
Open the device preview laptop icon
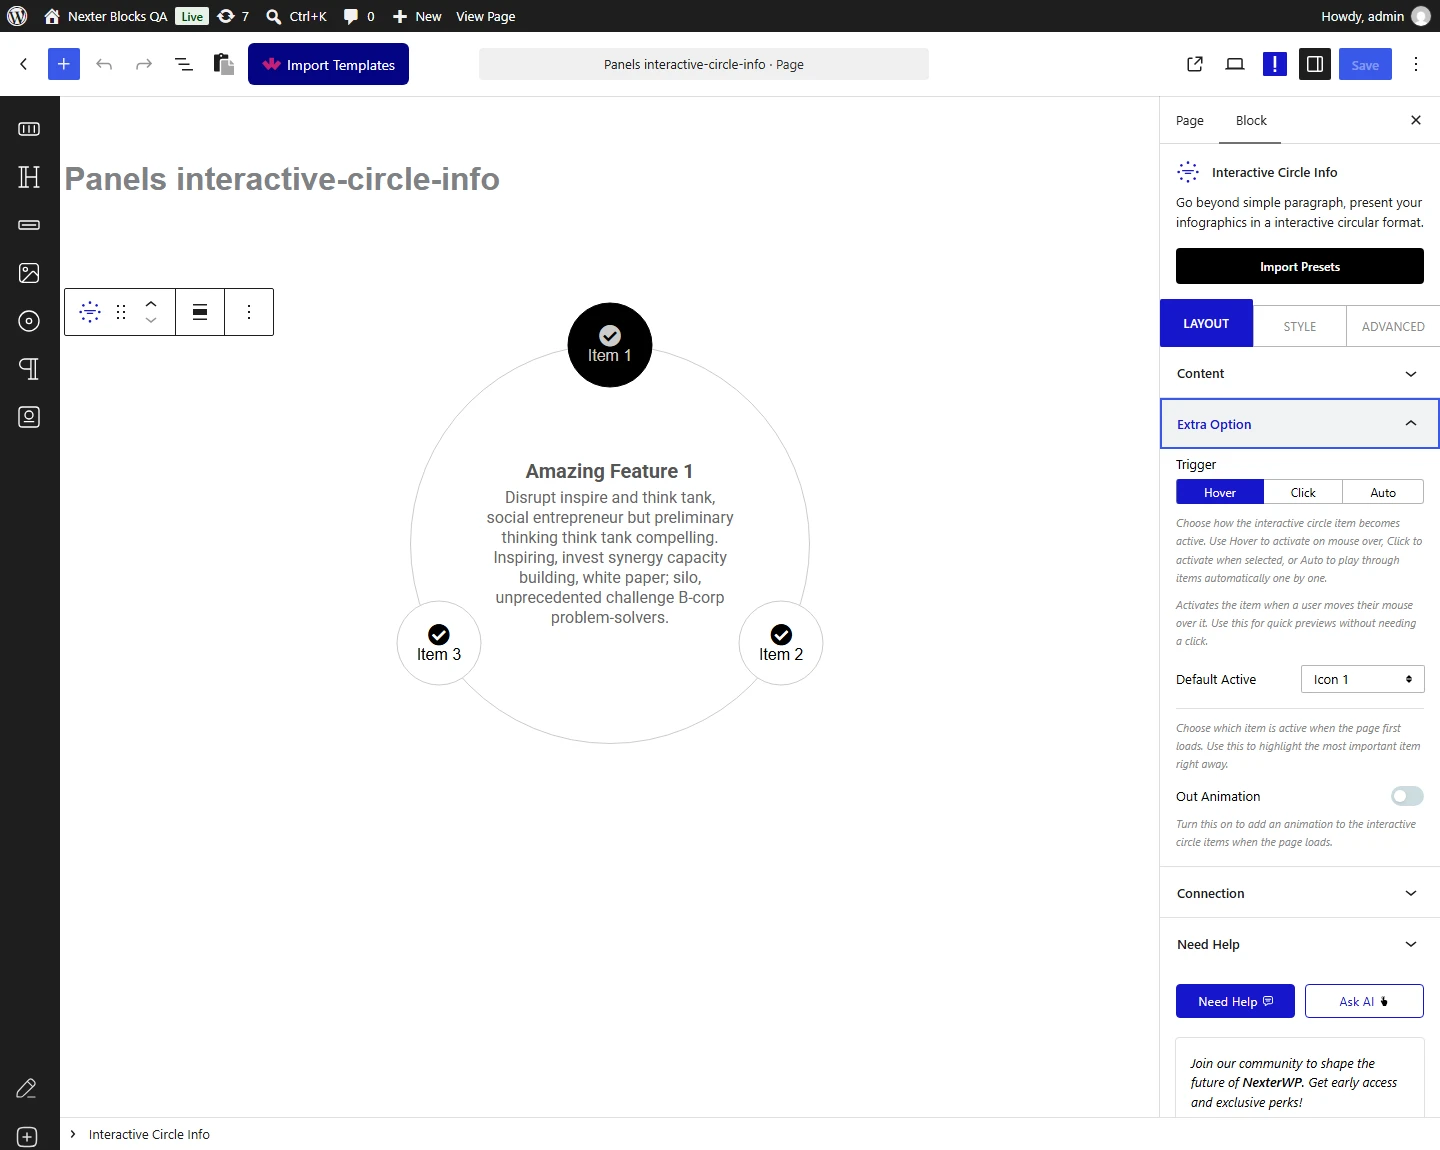1235,64
